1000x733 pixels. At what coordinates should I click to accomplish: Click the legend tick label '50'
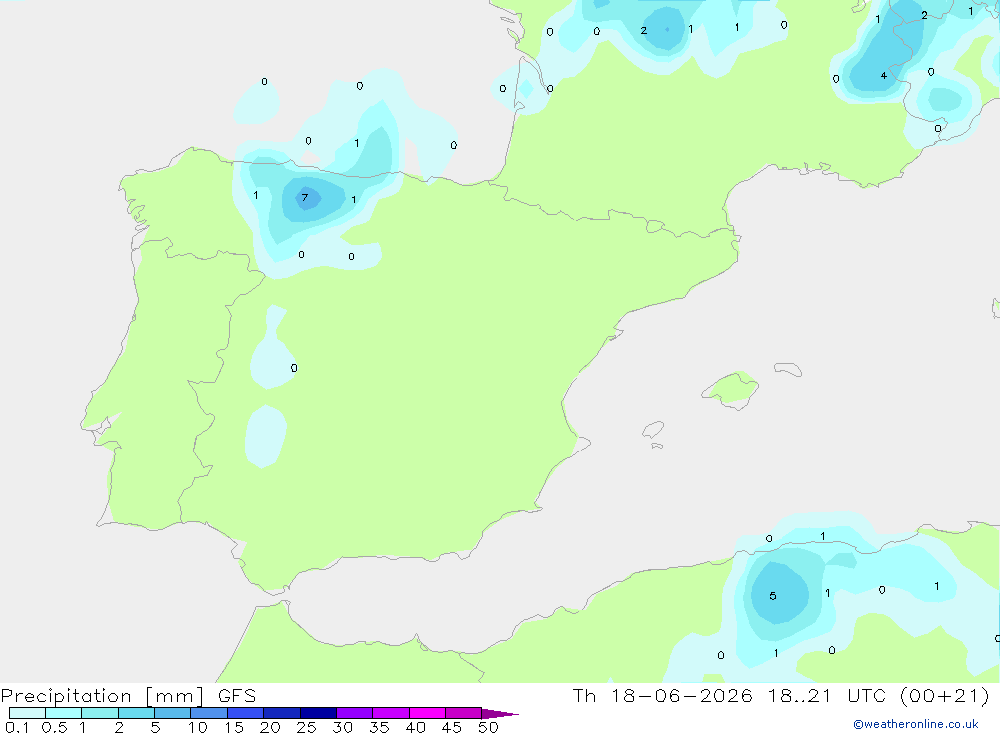click(x=488, y=727)
